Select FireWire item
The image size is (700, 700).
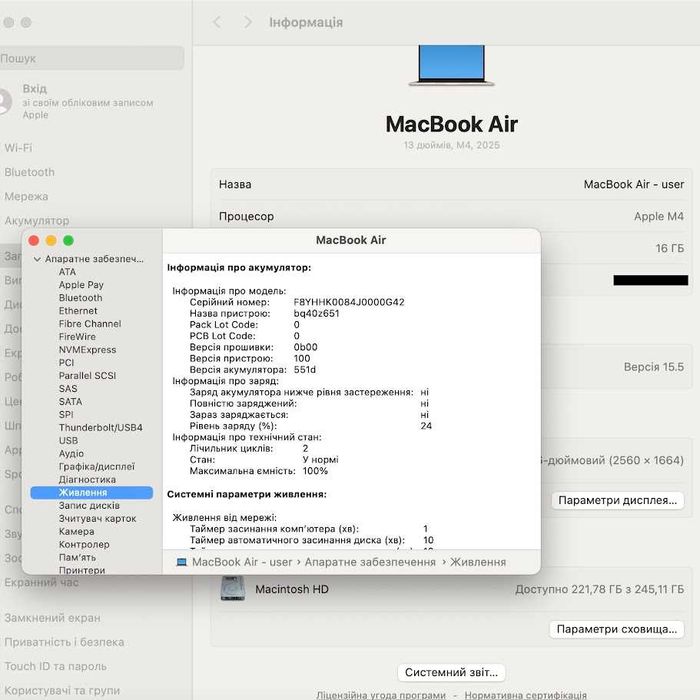[77, 337]
